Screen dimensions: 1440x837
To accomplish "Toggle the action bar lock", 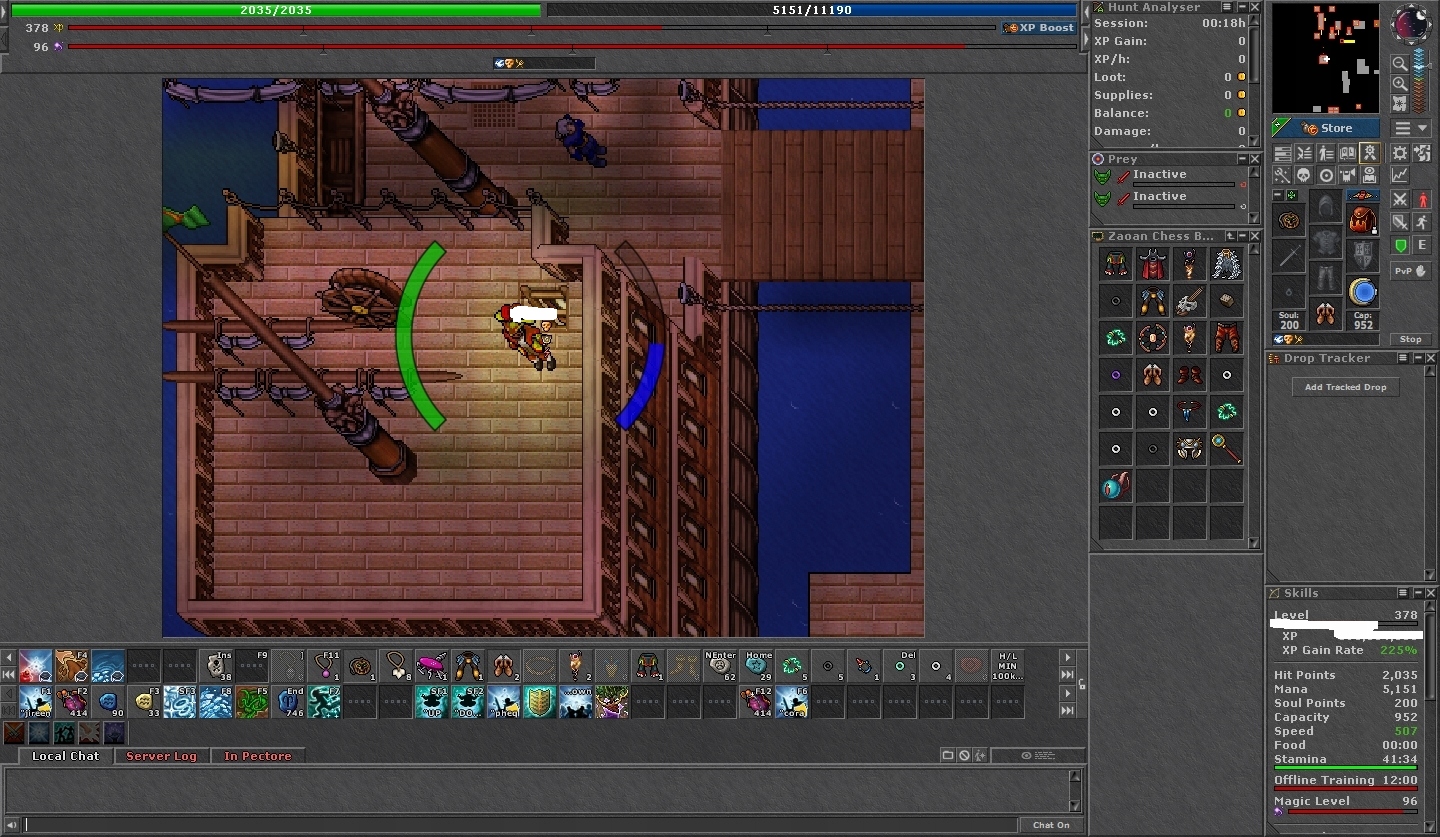I will click(x=1081, y=684).
